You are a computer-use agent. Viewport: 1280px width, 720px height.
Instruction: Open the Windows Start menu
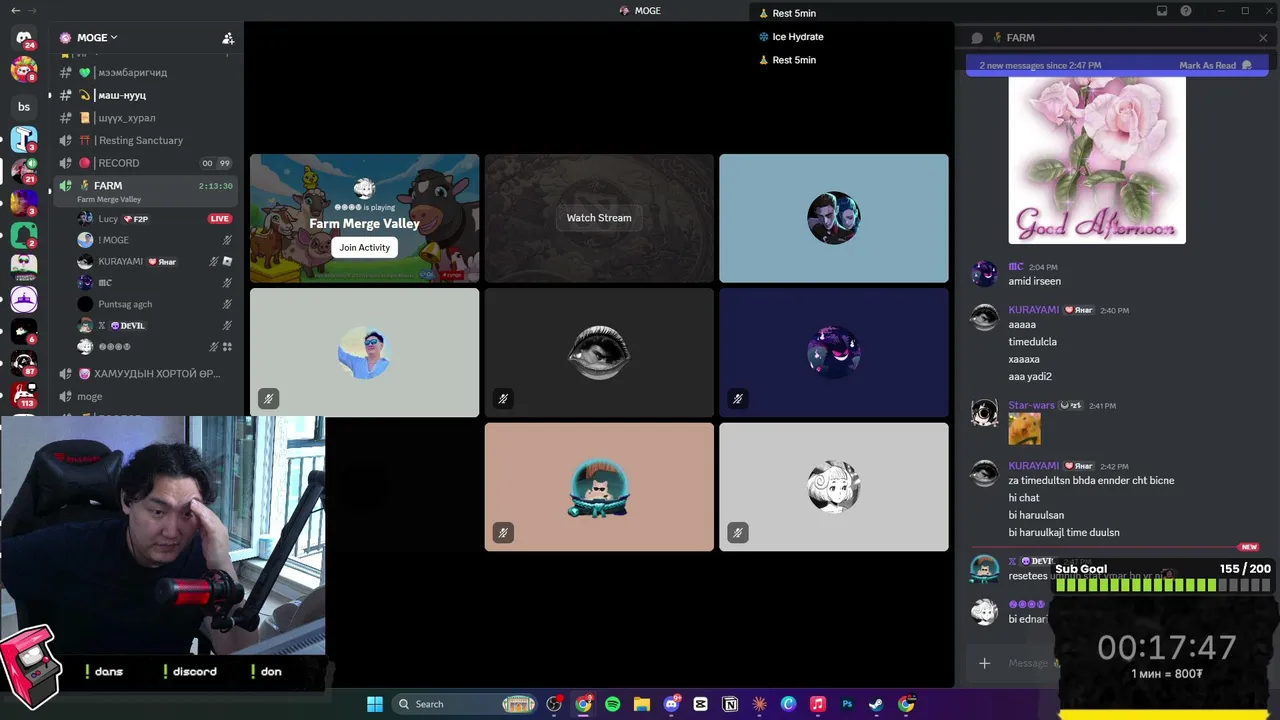pos(375,704)
